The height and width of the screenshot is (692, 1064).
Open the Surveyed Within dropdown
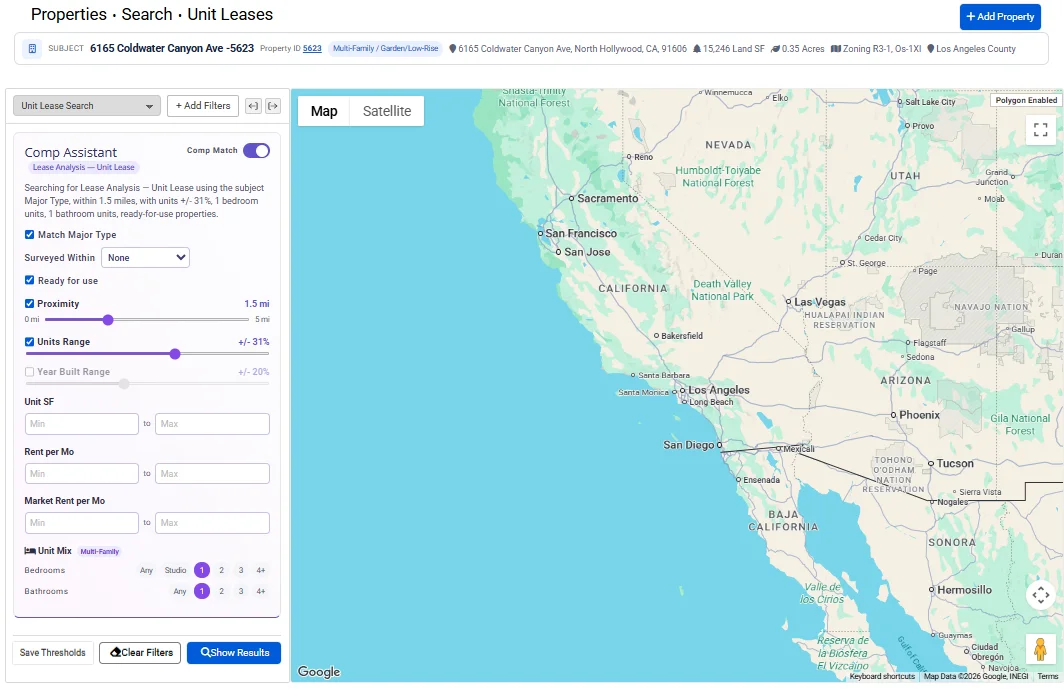145,258
